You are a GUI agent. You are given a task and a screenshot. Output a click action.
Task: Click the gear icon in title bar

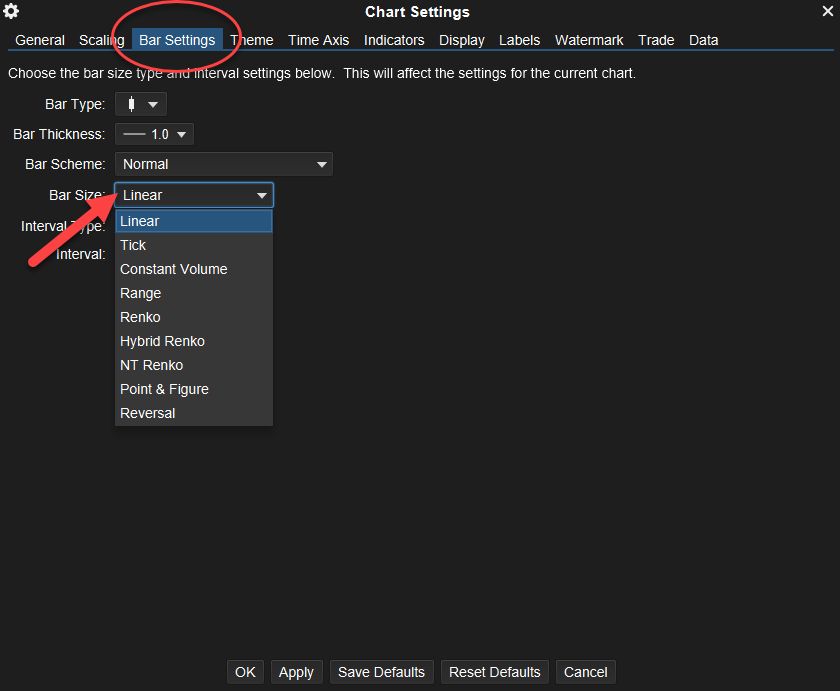click(x=12, y=12)
